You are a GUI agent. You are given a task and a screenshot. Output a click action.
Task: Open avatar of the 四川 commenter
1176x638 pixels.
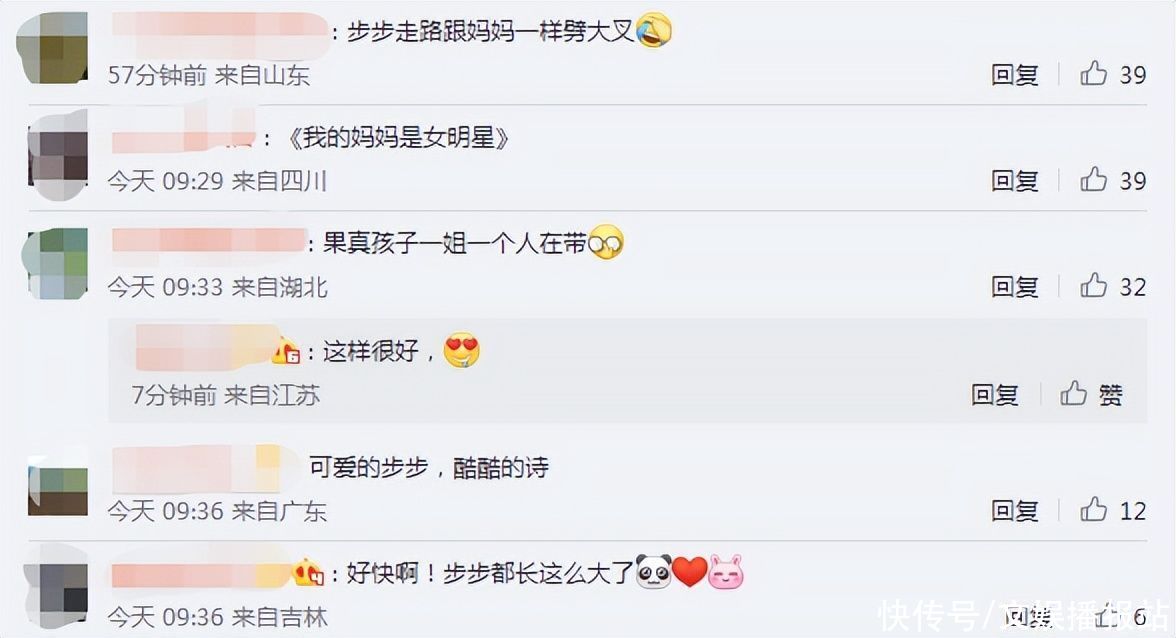[x=58, y=156]
